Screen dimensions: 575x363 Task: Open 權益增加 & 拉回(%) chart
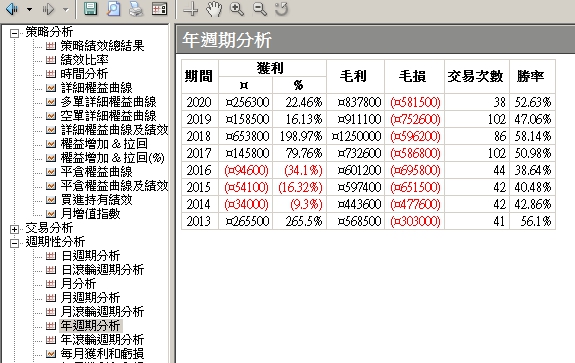[113, 158]
